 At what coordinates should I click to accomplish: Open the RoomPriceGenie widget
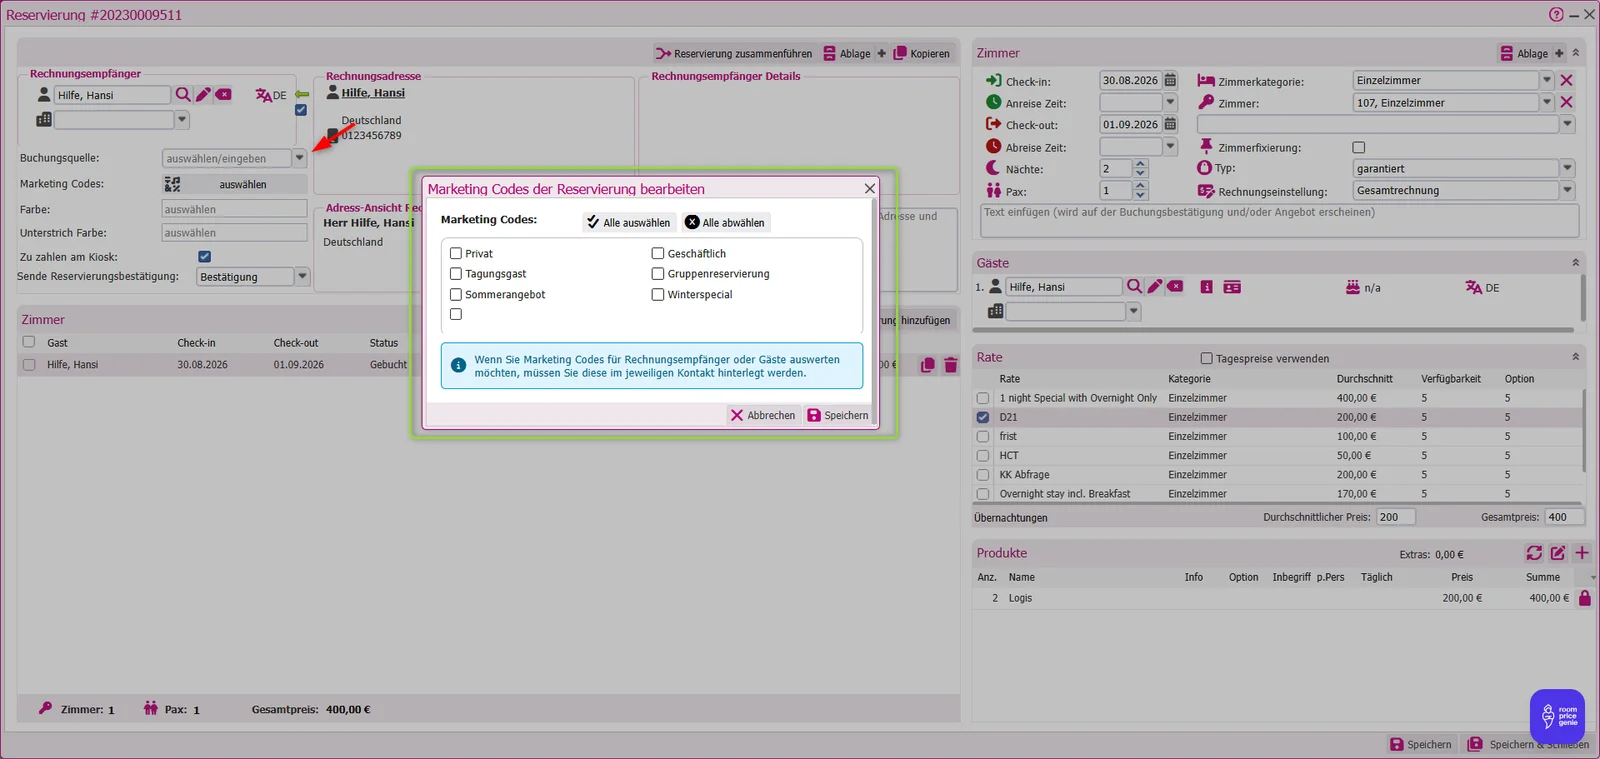tap(1557, 716)
